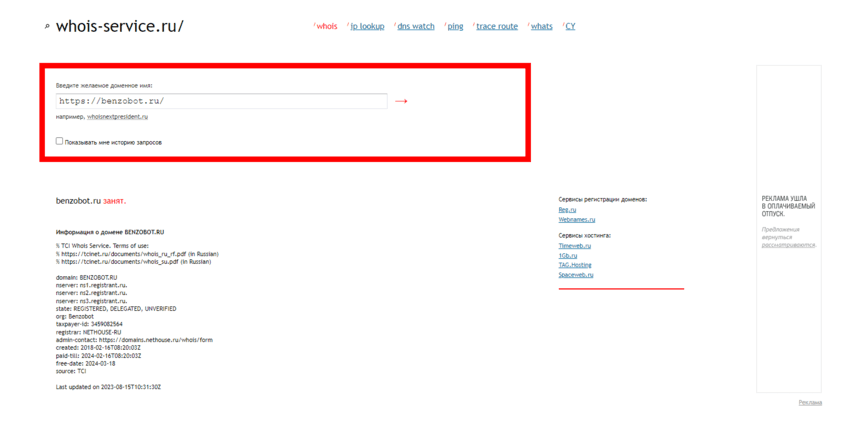Select the whats menu link

click(542, 26)
